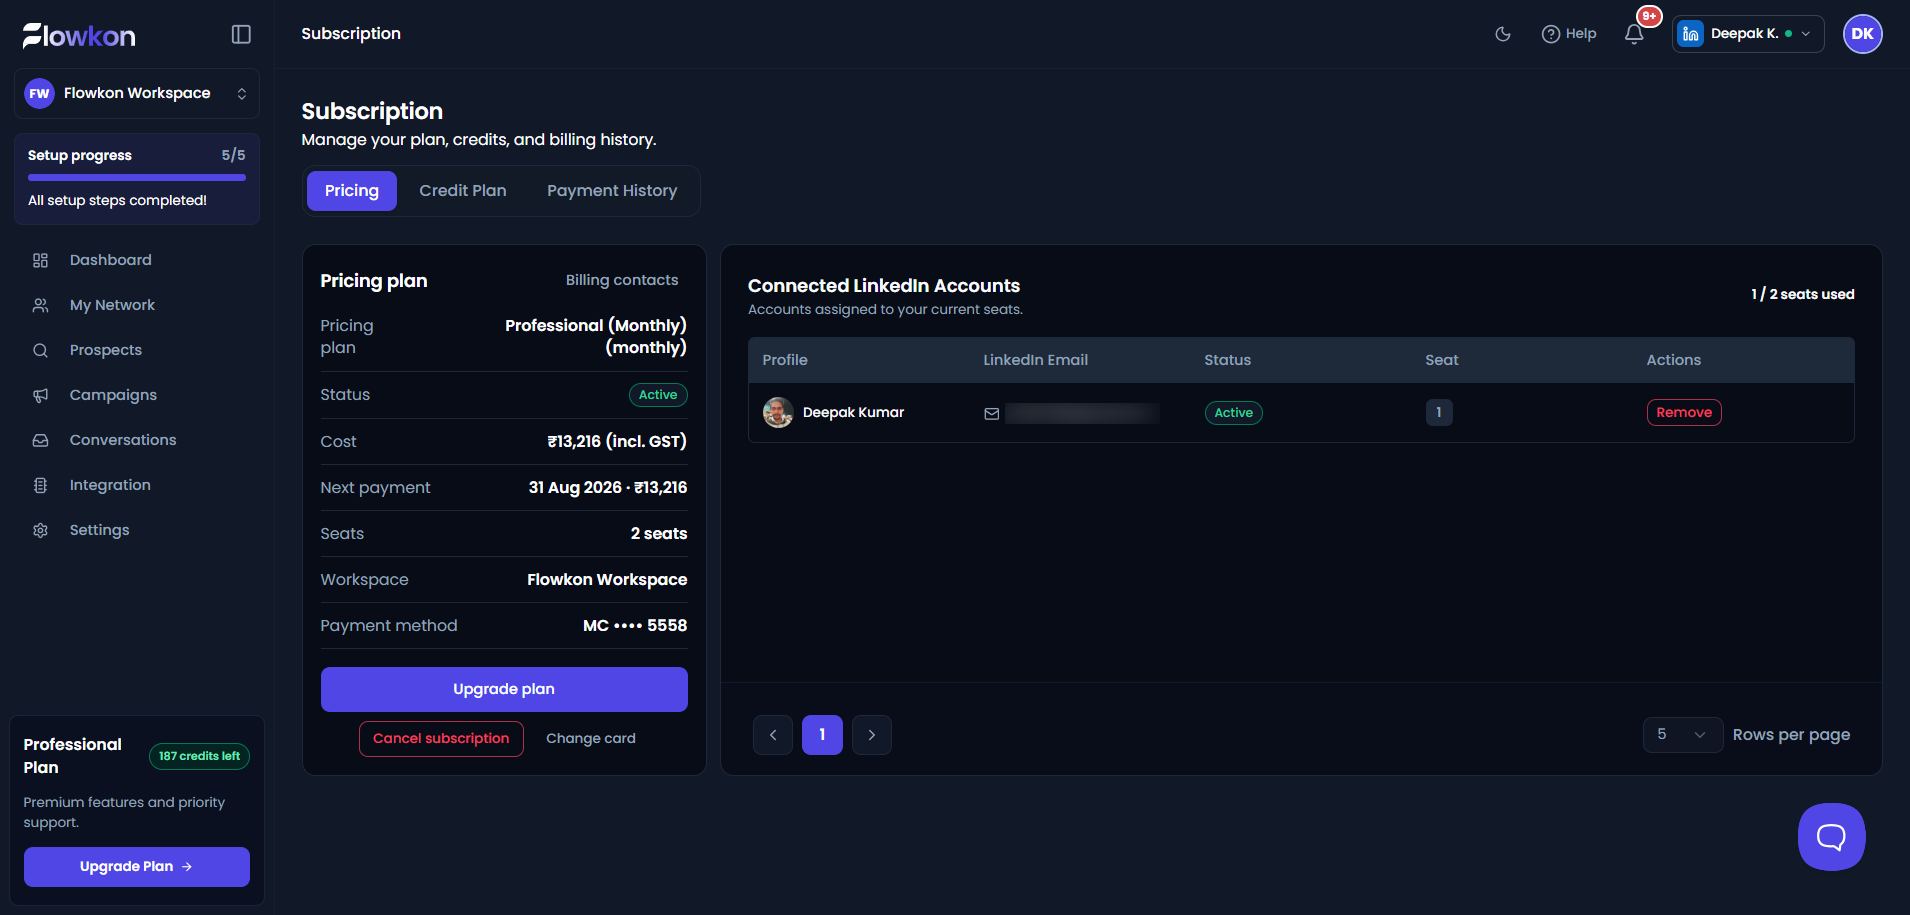1910x915 pixels.
Task: Switch to the Payment History tab
Action: tap(612, 191)
